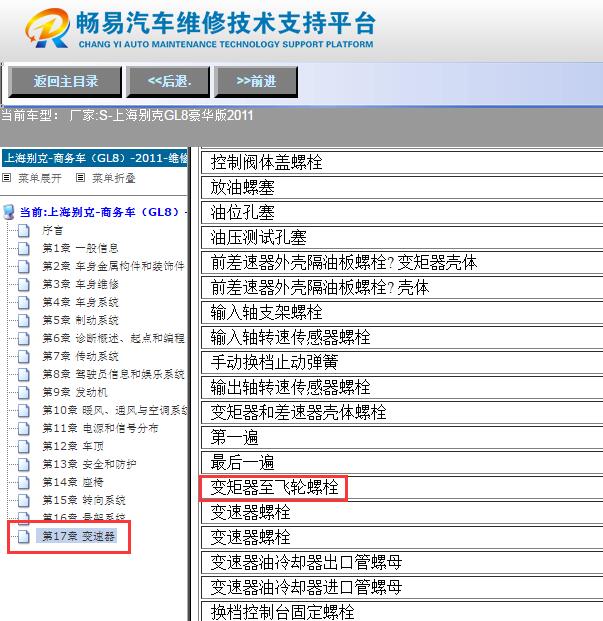Click the 油压测试孔塞 row
The width and height of the screenshot is (603, 621).
pyautogui.click(x=402, y=238)
